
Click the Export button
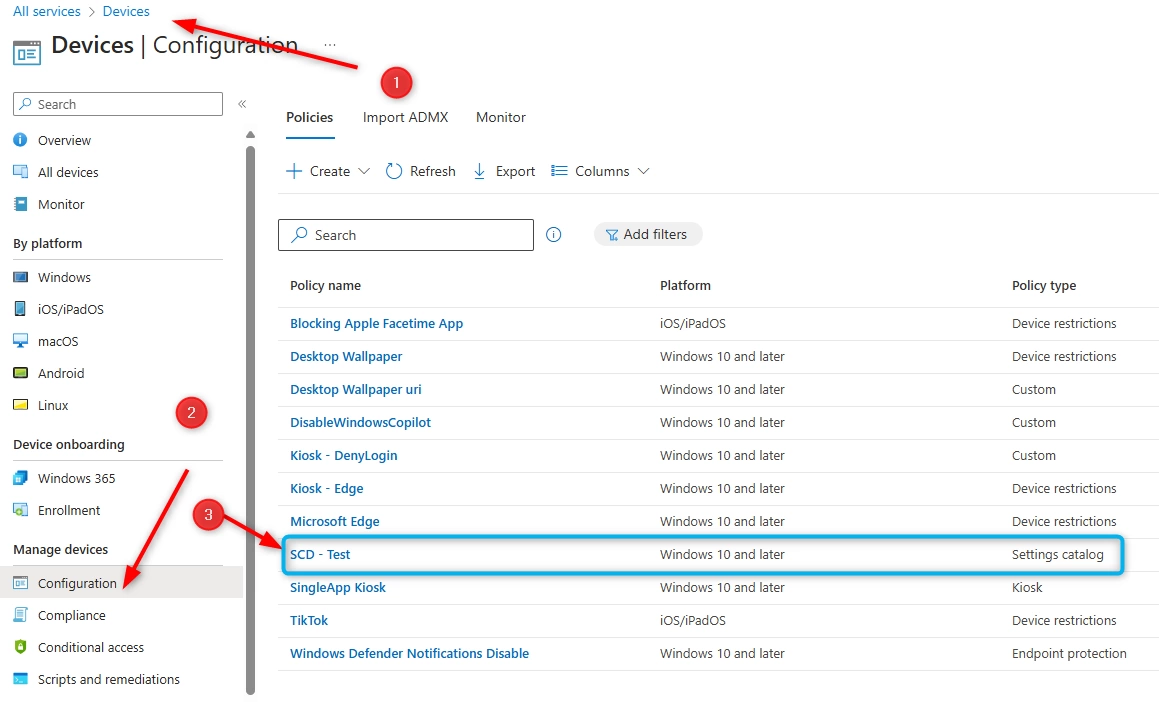(504, 171)
